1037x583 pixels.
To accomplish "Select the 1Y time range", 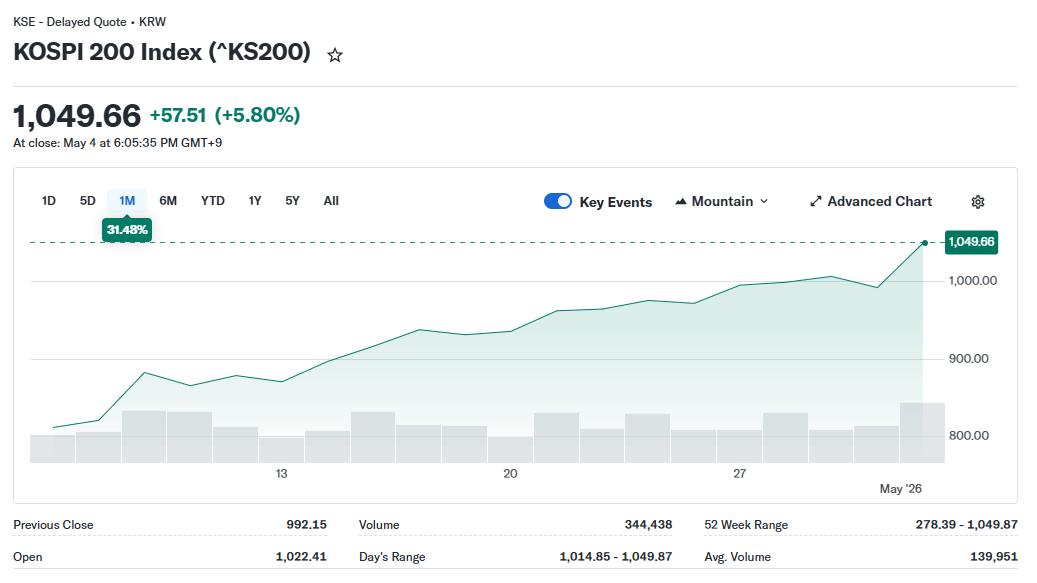I will click(255, 200).
